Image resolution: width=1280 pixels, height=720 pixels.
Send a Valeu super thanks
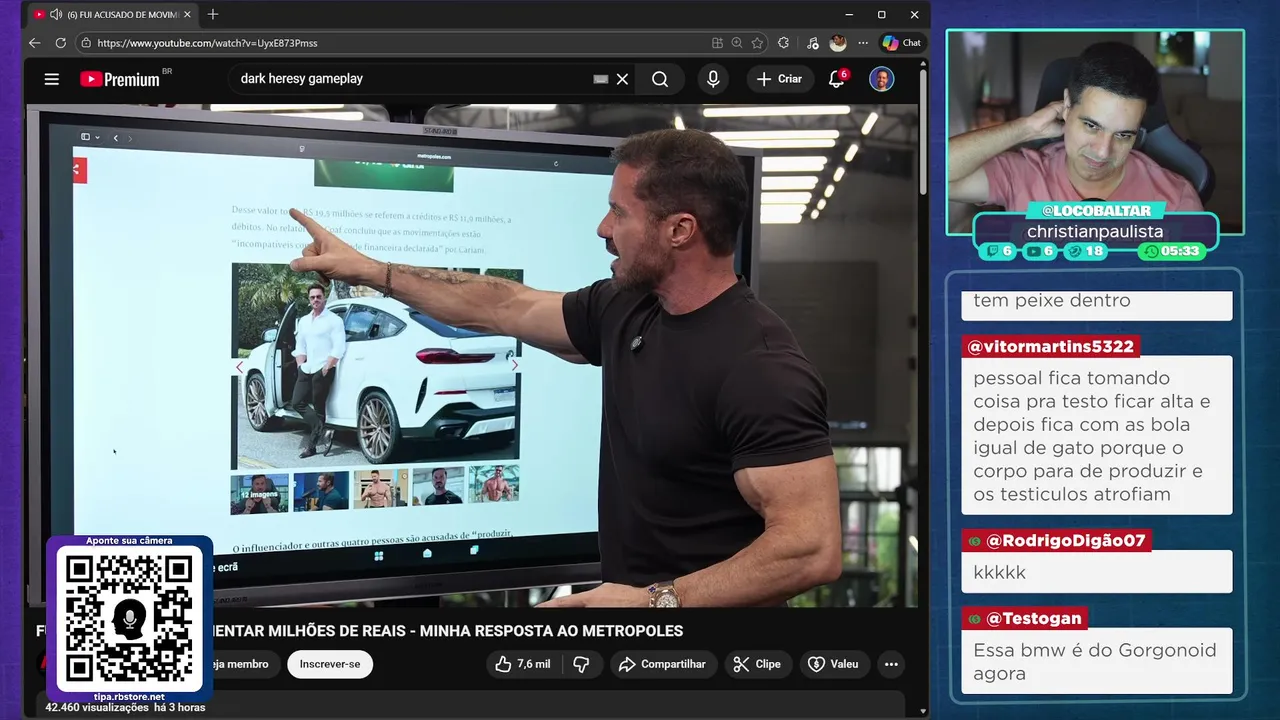834,664
